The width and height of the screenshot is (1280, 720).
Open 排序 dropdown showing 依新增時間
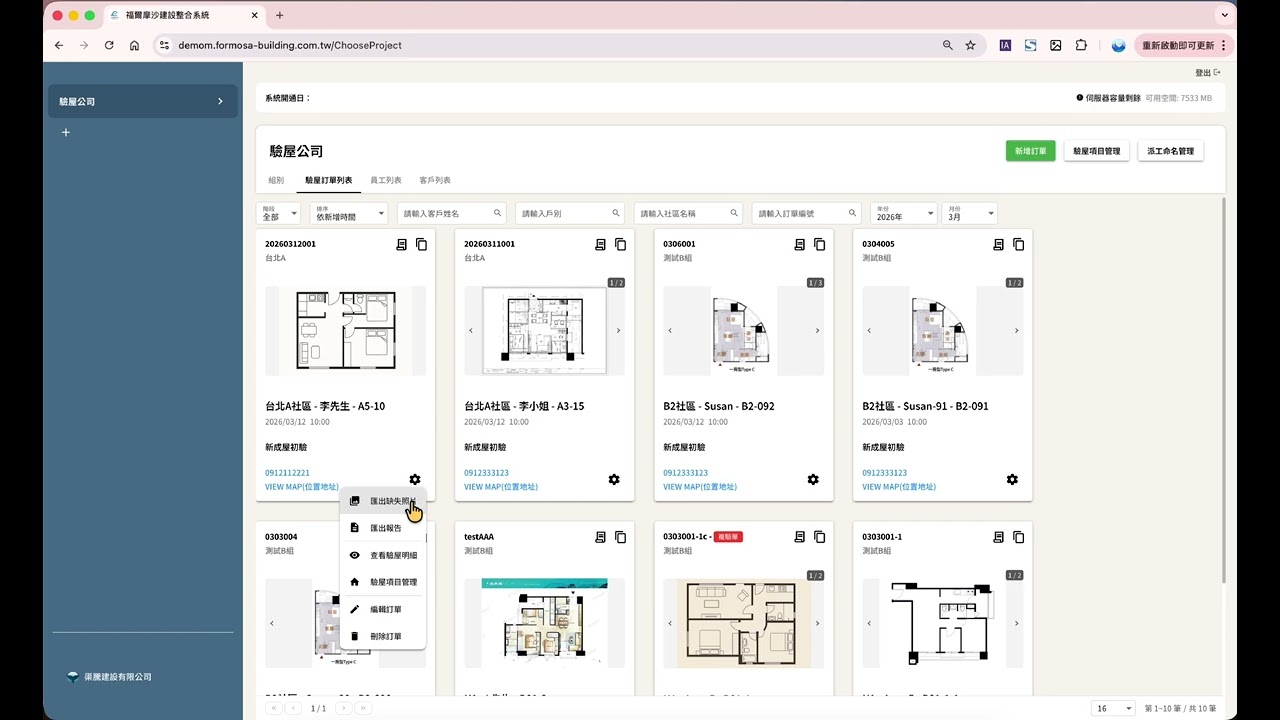pos(350,213)
